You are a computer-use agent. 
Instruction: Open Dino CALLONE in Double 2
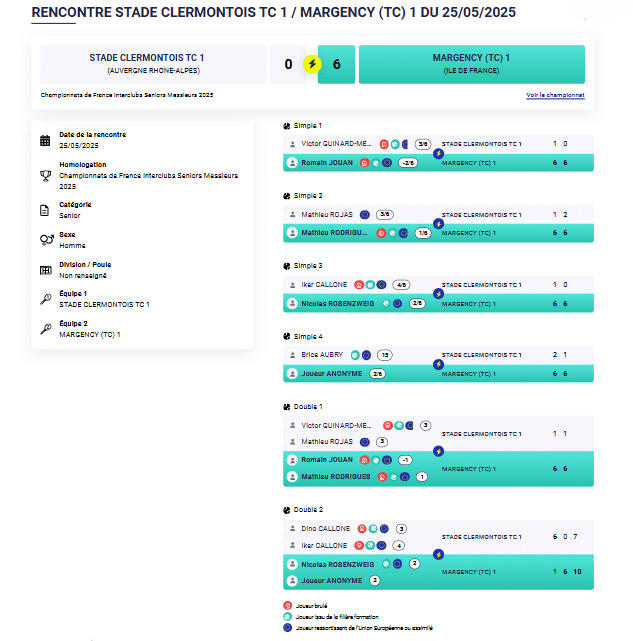(326, 528)
